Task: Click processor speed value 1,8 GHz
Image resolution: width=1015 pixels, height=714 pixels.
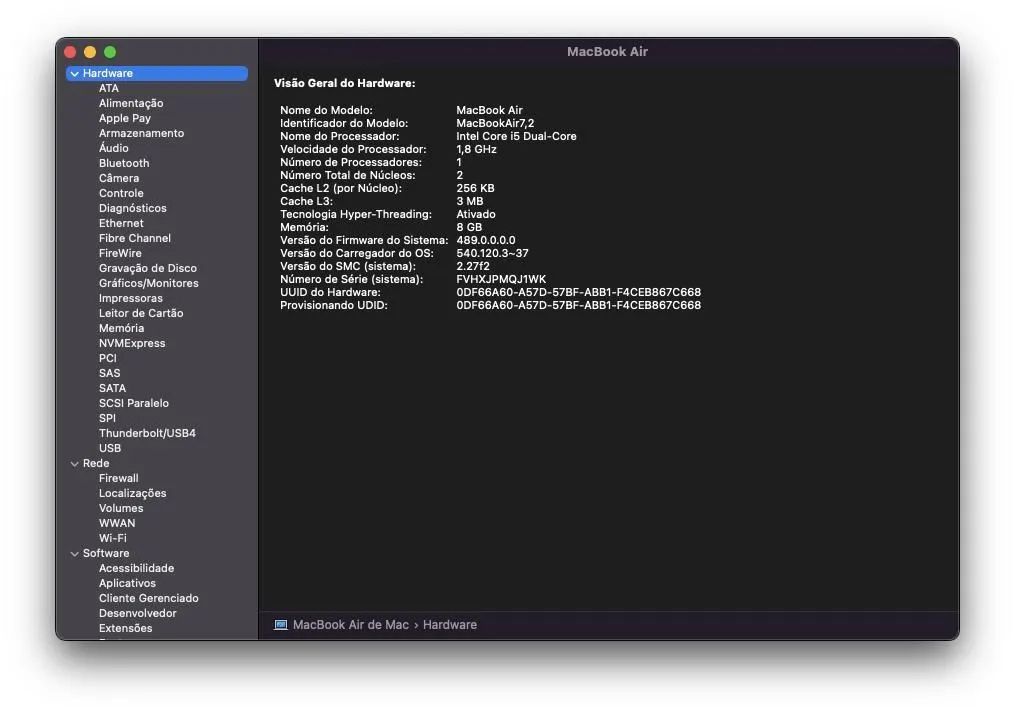Action: [476, 149]
